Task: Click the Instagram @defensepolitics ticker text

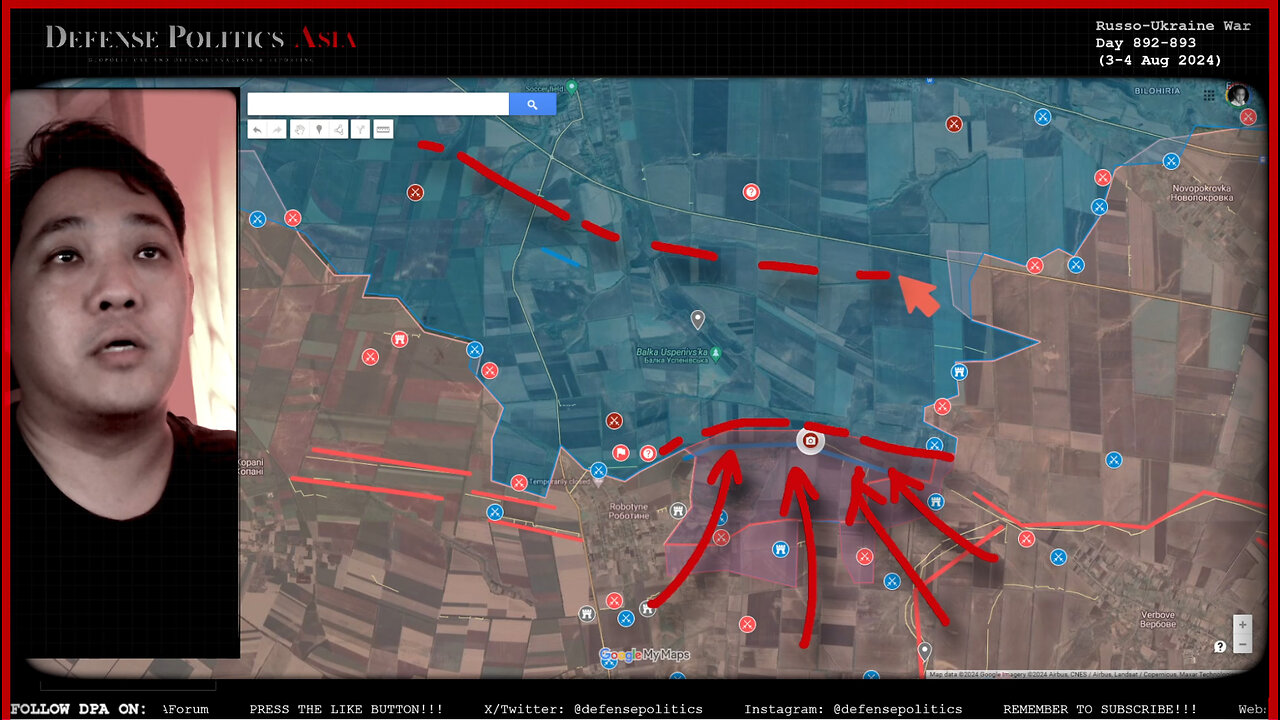Action: (x=853, y=709)
